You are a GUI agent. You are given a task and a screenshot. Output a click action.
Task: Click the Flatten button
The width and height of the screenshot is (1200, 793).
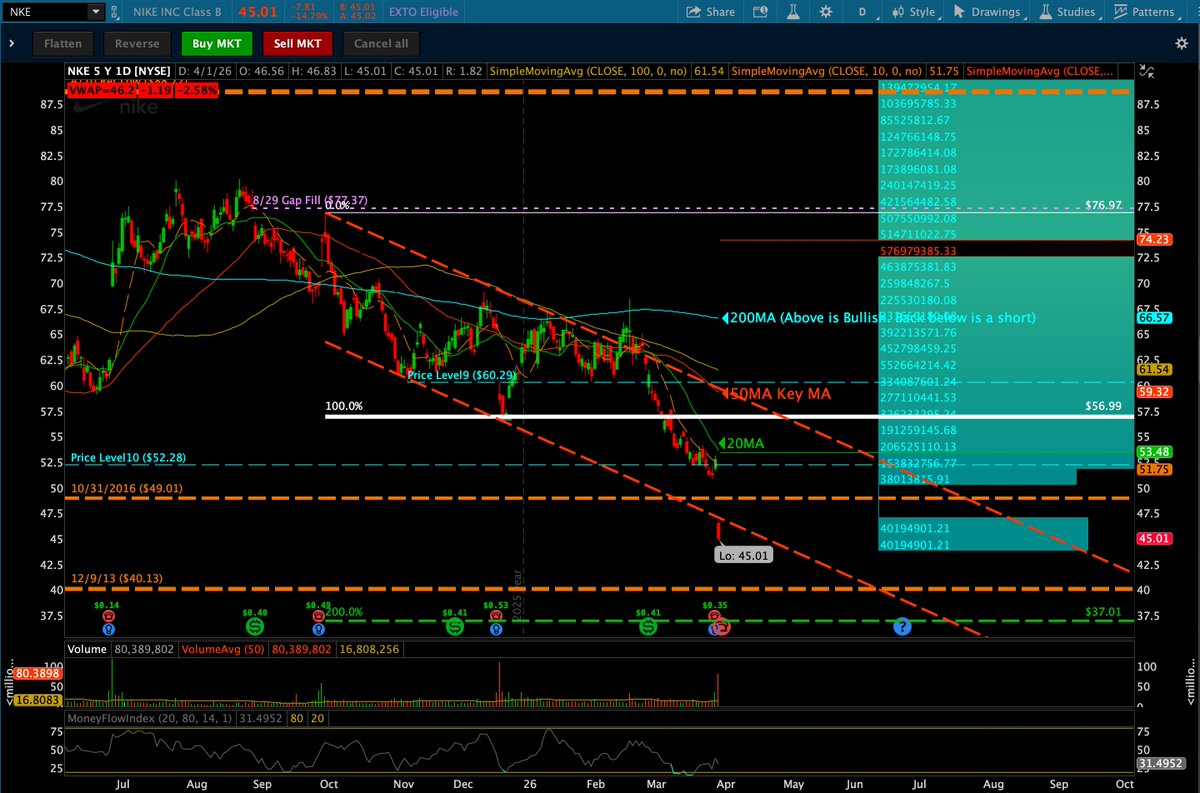pyautogui.click(x=62, y=43)
